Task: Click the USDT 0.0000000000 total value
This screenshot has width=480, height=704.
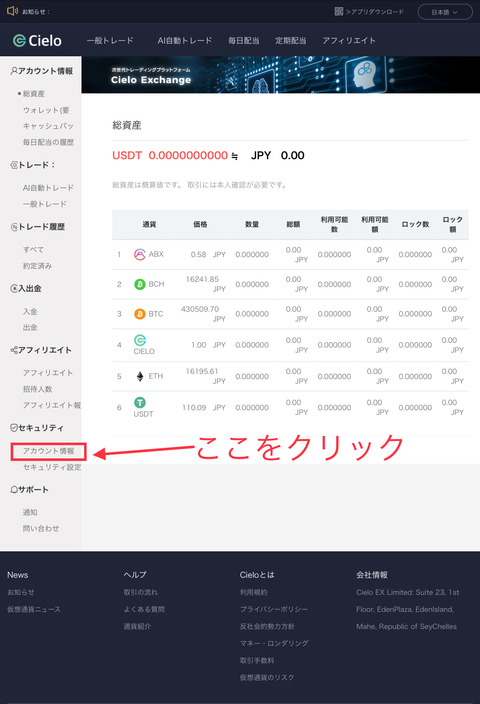Action: 170,155
